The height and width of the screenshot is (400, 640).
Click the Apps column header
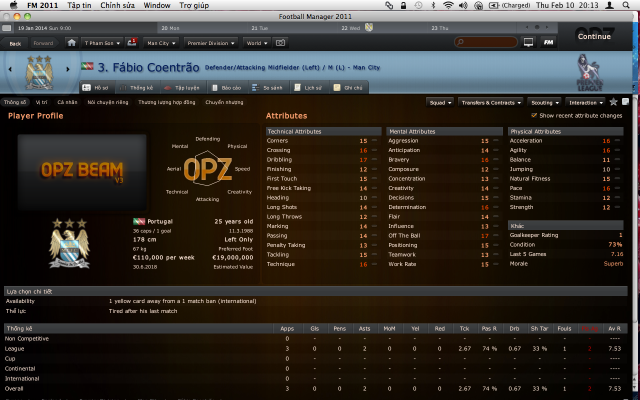point(287,329)
